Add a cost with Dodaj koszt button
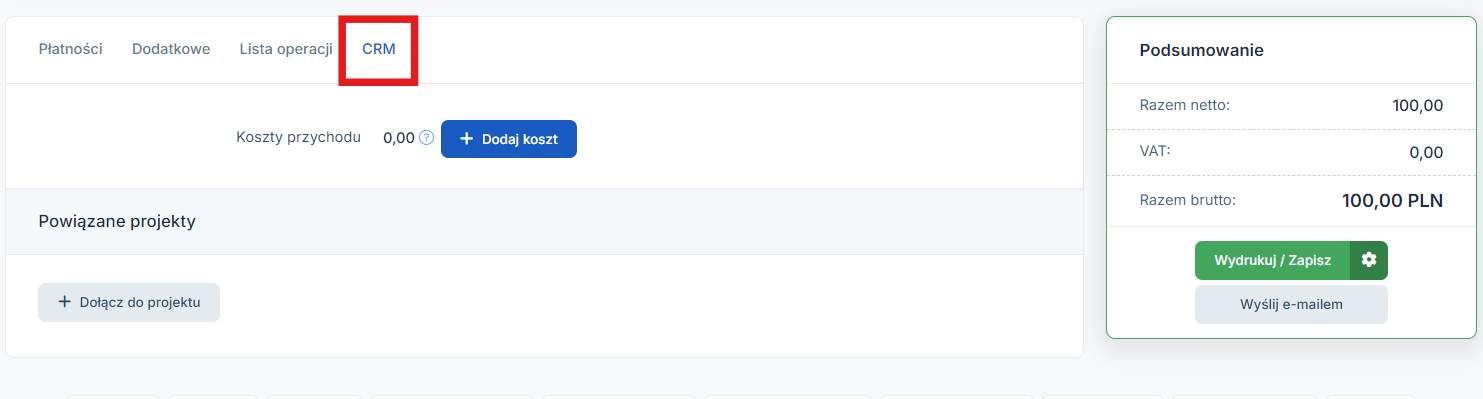 tap(509, 139)
